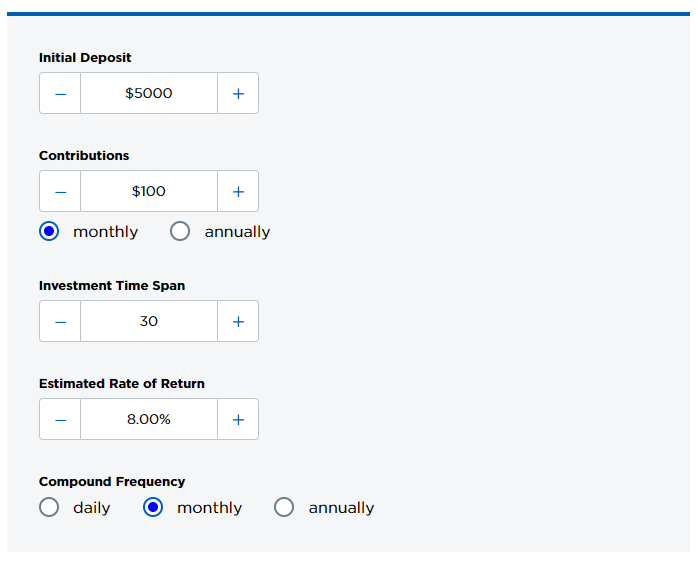Set compound frequency to daily

tap(49, 507)
